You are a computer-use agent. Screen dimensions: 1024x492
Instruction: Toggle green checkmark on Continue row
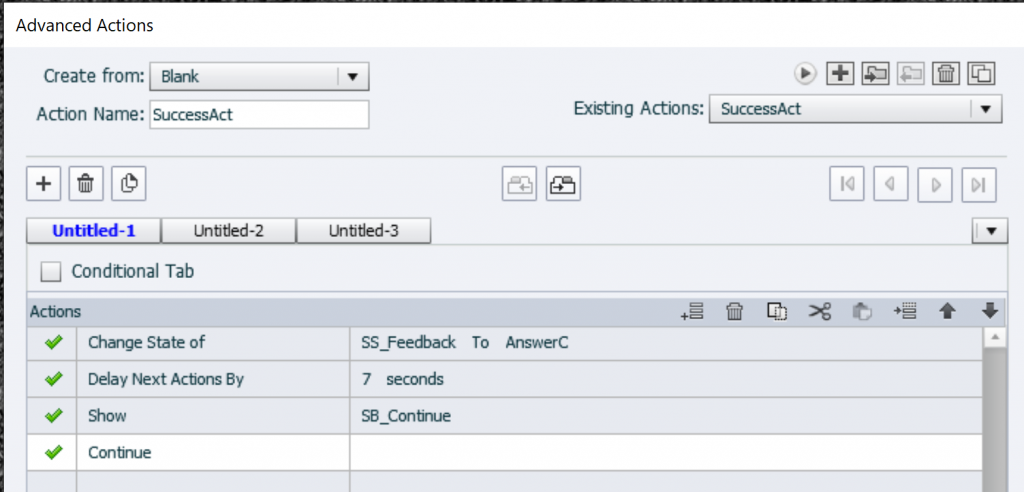(x=54, y=452)
